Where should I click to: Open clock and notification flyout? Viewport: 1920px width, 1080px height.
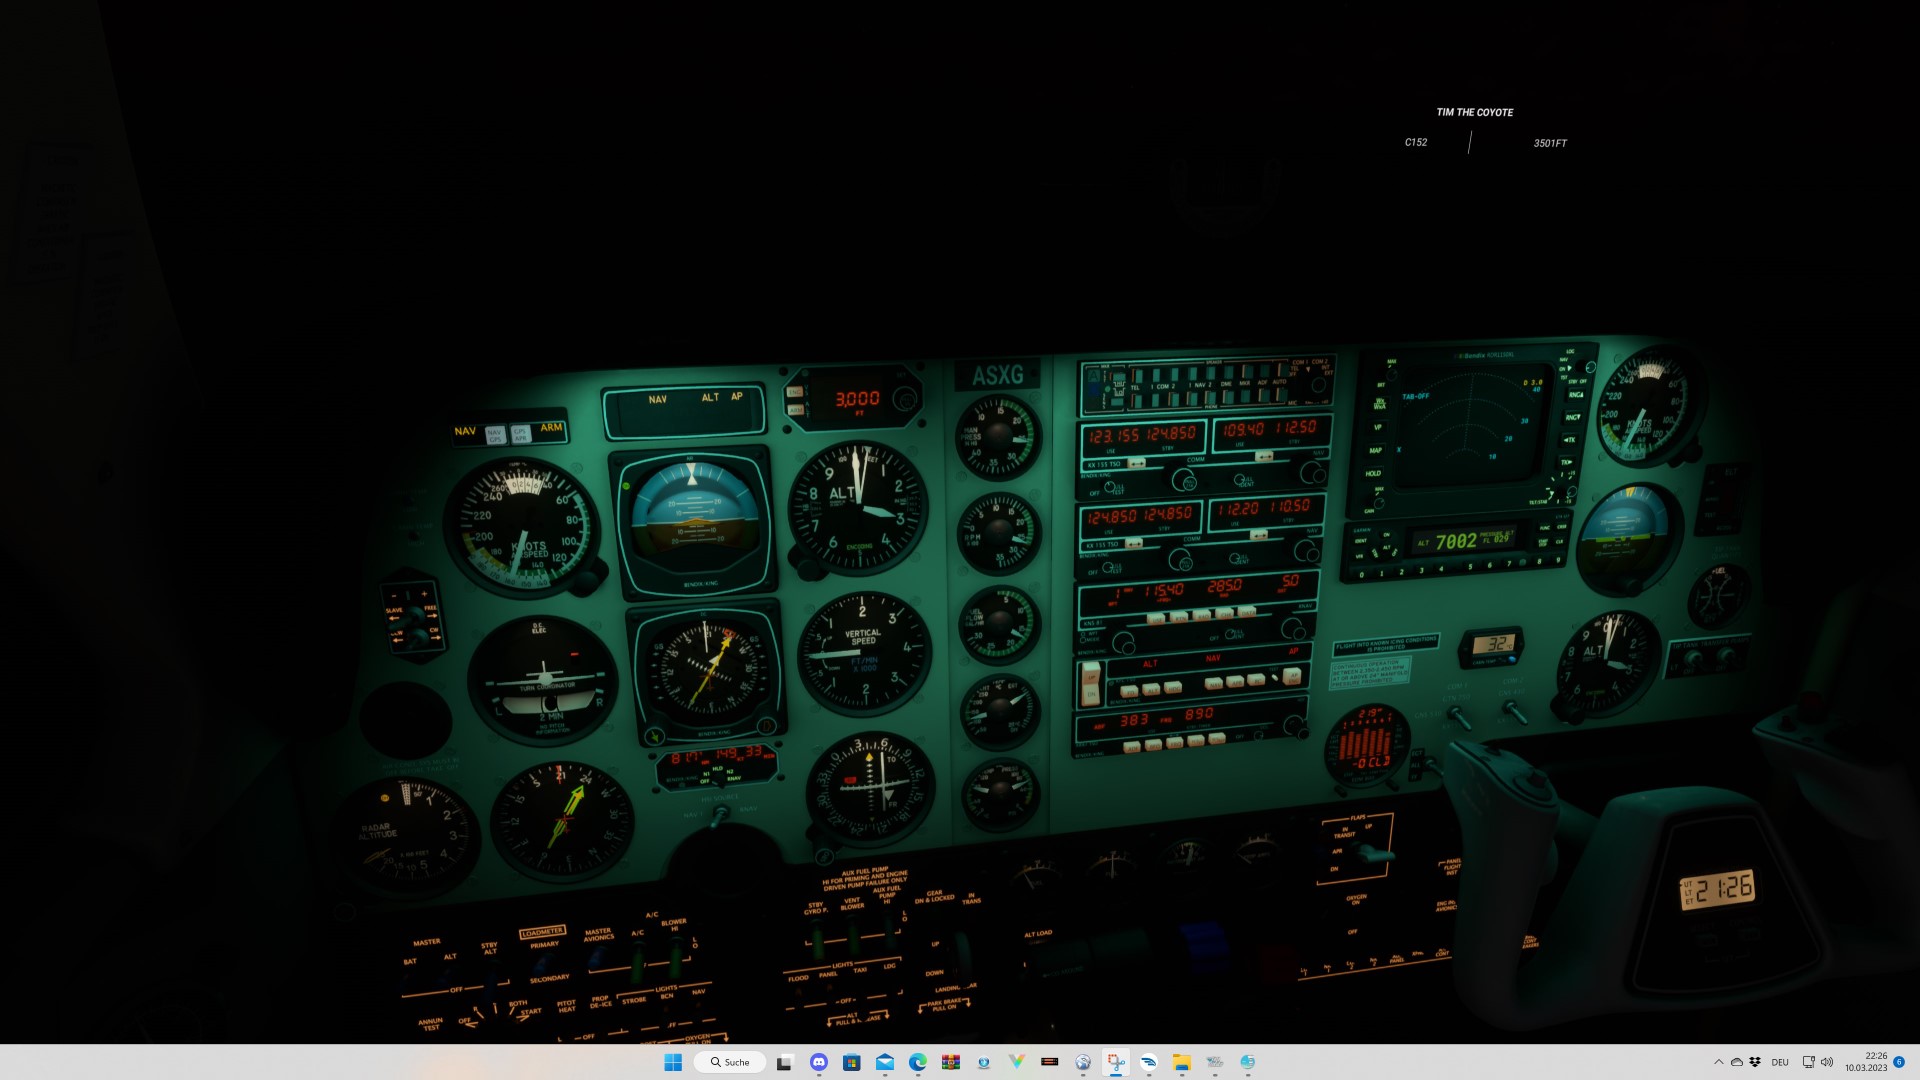(x=1866, y=1062)
